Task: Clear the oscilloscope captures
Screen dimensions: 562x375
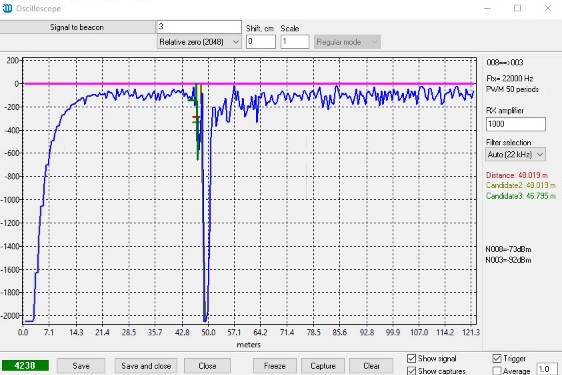Action: click(371, 366)
